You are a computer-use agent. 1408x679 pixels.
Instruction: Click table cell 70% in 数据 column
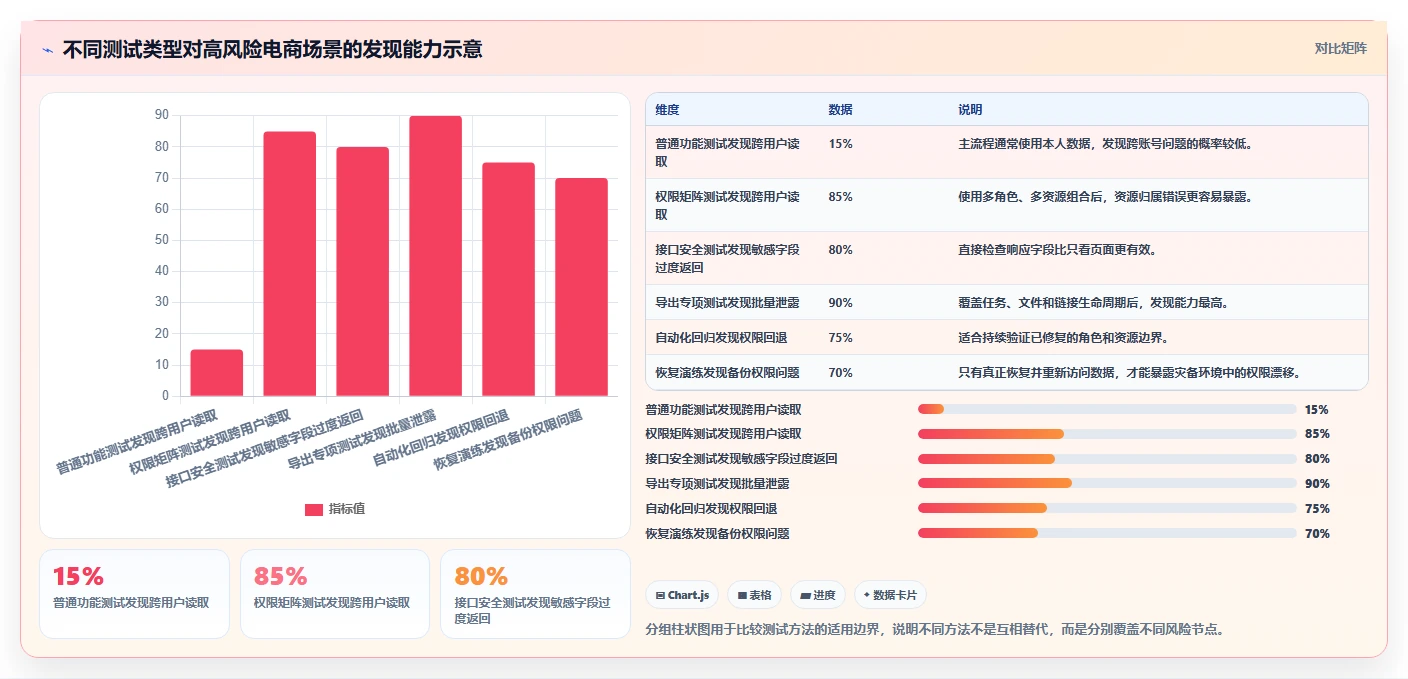point(840,373)
